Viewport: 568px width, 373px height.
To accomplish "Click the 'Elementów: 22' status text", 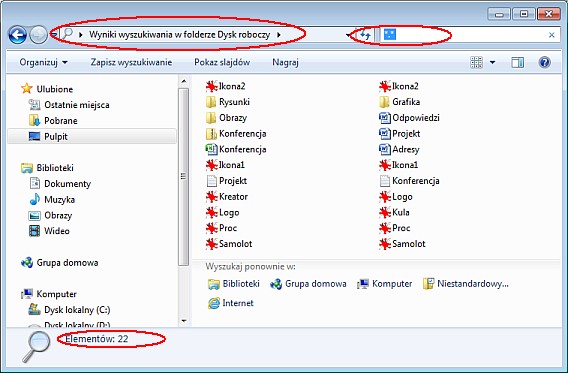I will (x=97, y=339).
